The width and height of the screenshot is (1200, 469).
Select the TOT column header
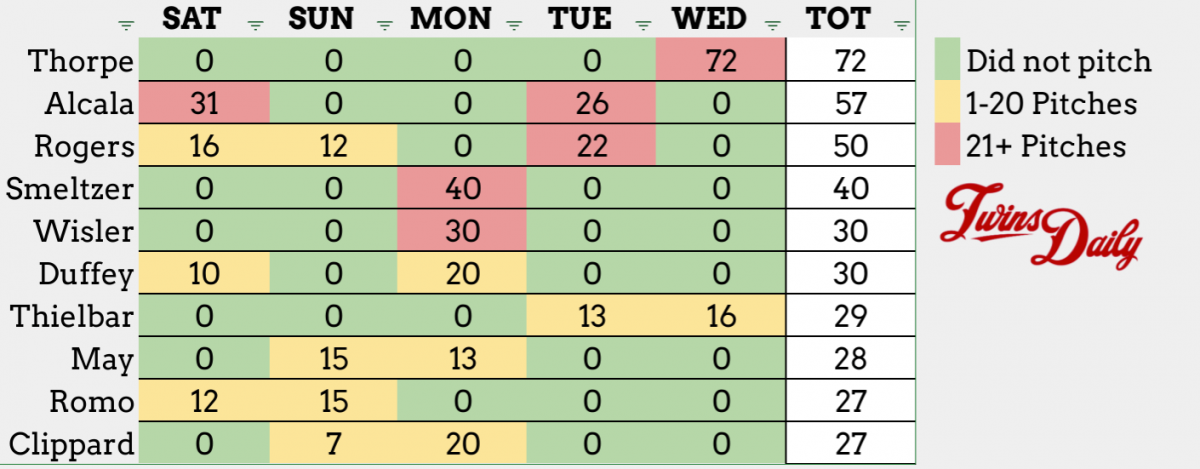click(838, 18)
